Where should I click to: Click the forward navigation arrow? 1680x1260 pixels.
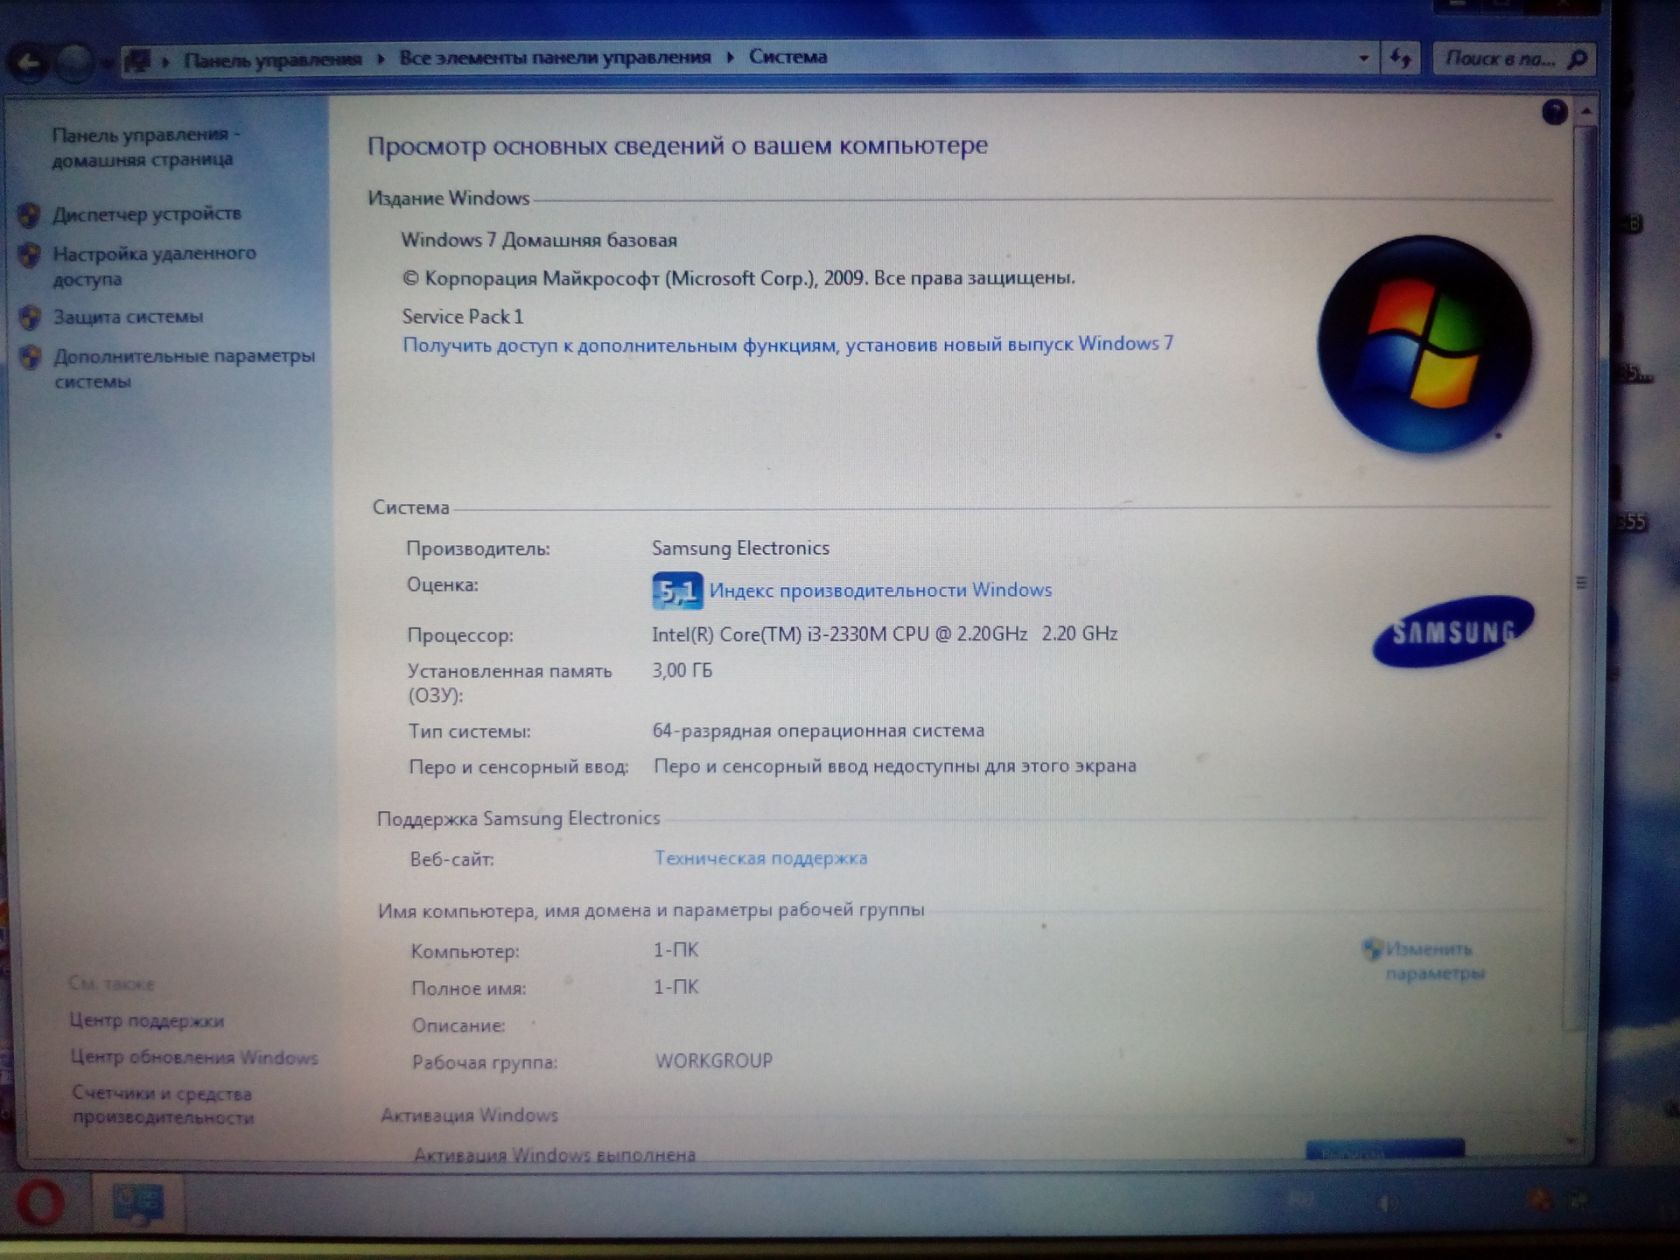[x=75, y=64]
